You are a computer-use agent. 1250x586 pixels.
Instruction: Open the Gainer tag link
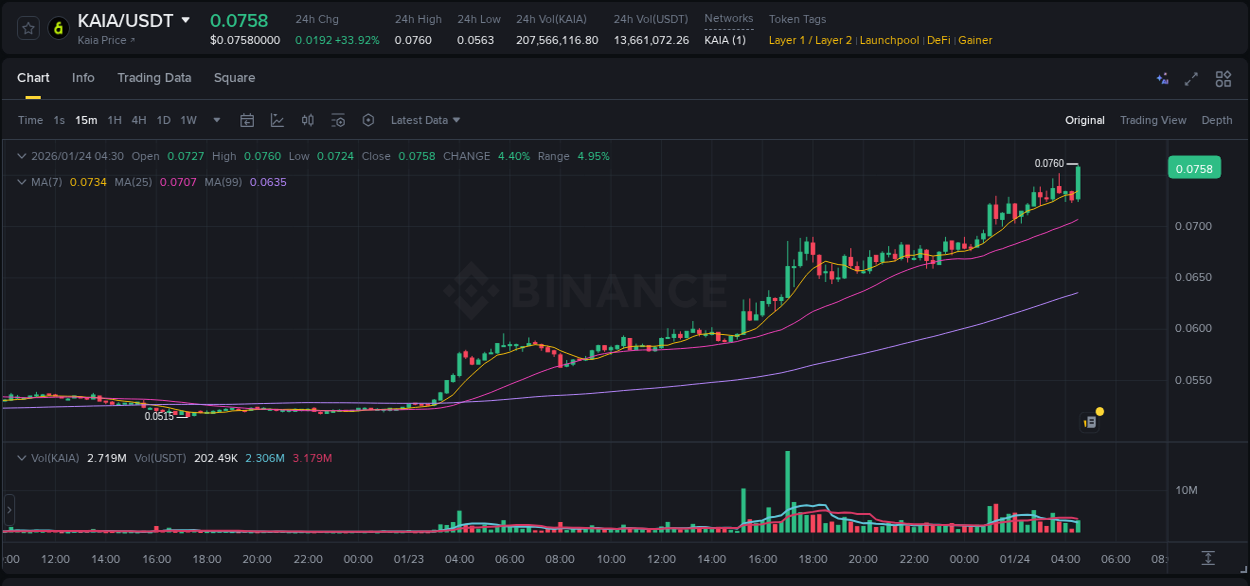click(975, 40)
